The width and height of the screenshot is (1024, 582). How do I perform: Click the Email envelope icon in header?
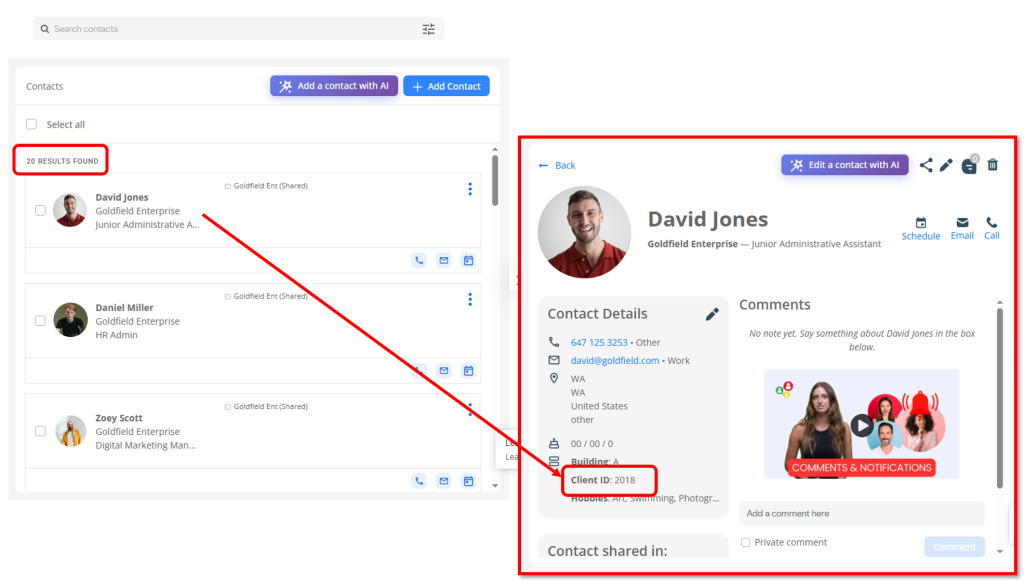[962, 223]
